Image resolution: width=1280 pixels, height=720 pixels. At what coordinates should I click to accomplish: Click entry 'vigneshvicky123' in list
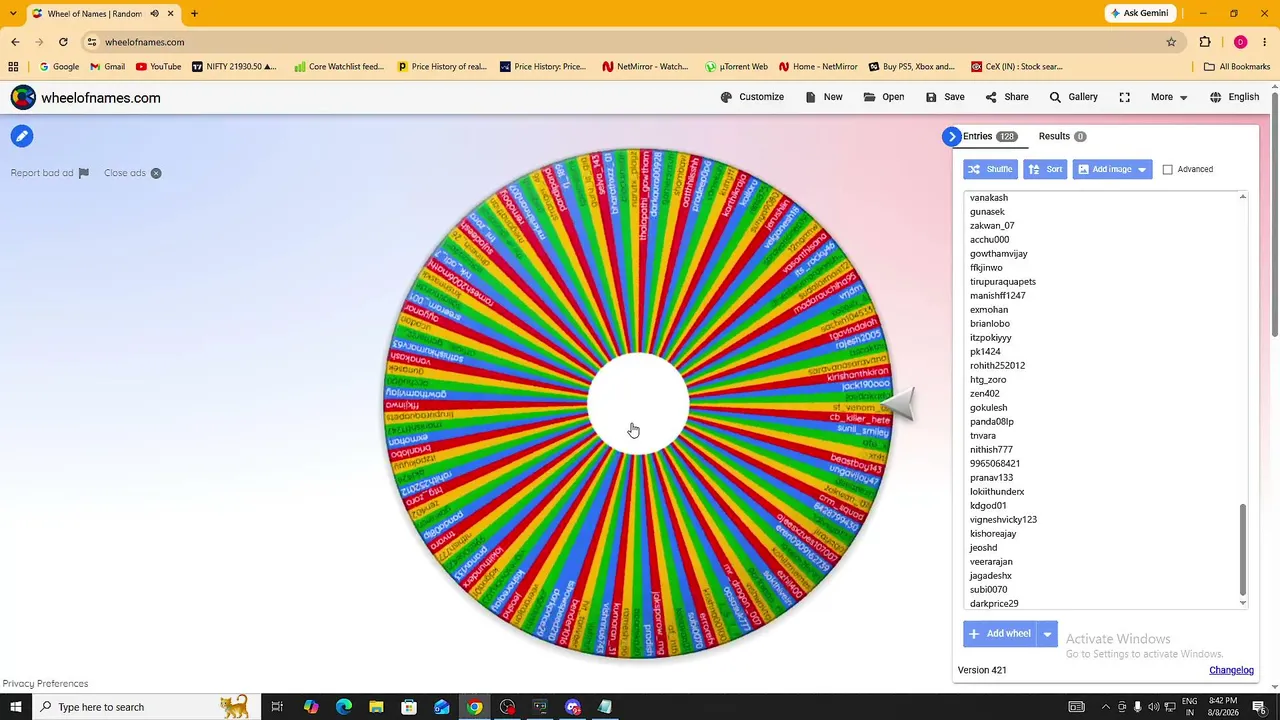pos(1003,520)
